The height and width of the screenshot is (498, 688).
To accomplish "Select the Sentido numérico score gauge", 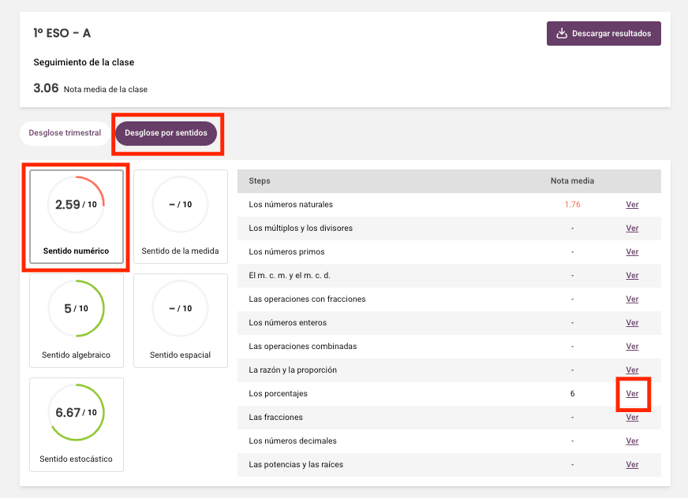I will coord(76,204).
